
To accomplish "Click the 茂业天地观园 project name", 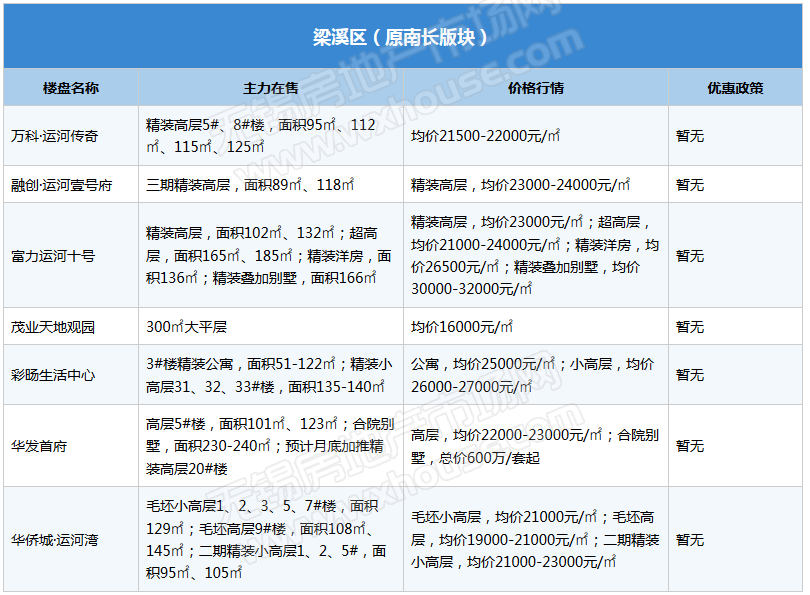I will pyautogui.click(x=53, y=327).
